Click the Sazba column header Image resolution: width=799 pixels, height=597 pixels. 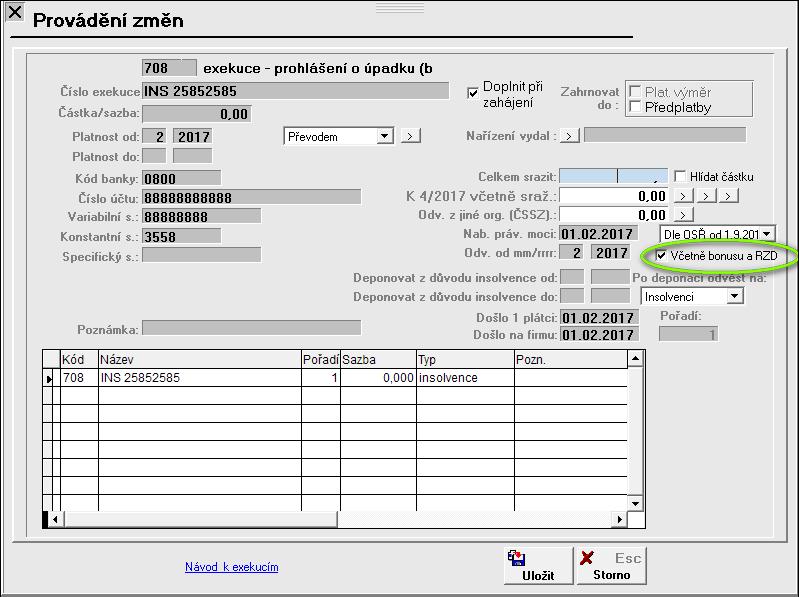click(x=378, y=359)
